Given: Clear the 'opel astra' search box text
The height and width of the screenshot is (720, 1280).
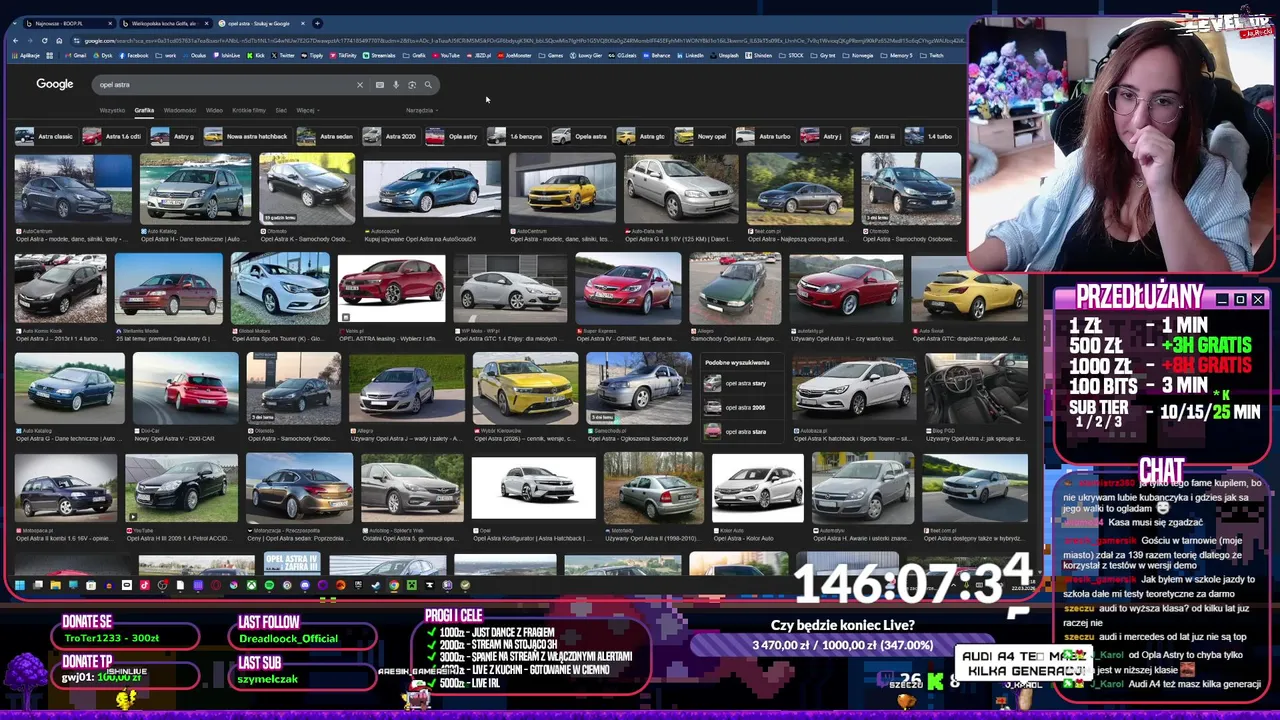Looking at the screenshot, I should tap(360, 85).
